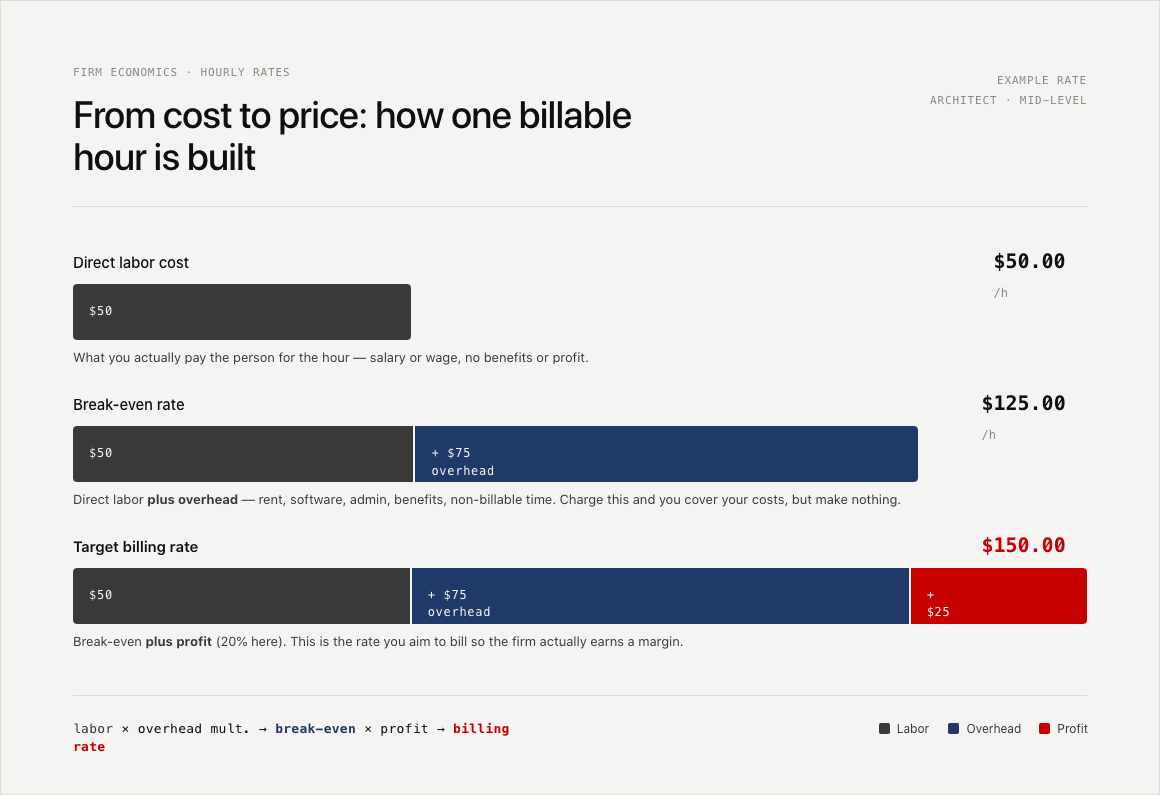The height and width of the screenshot is (795, 1160).
Task: Click the FIRM ECONOMICS · HOURLY RATES breadcrumb
Action: tap(181, 72)
